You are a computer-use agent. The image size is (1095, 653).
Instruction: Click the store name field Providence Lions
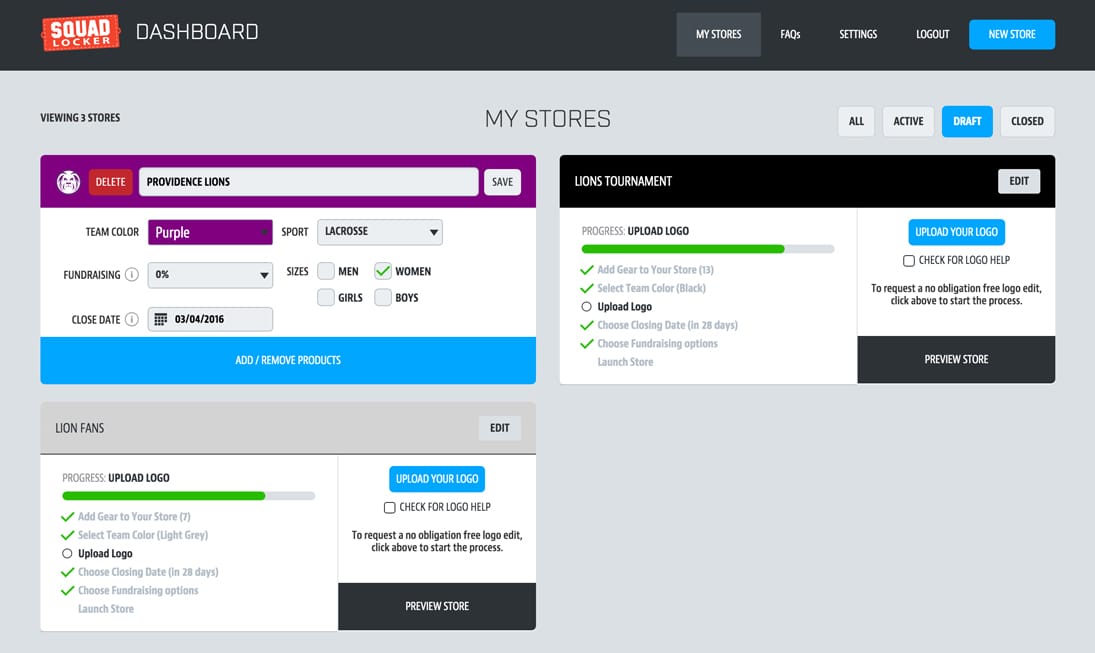click(309, 182)
